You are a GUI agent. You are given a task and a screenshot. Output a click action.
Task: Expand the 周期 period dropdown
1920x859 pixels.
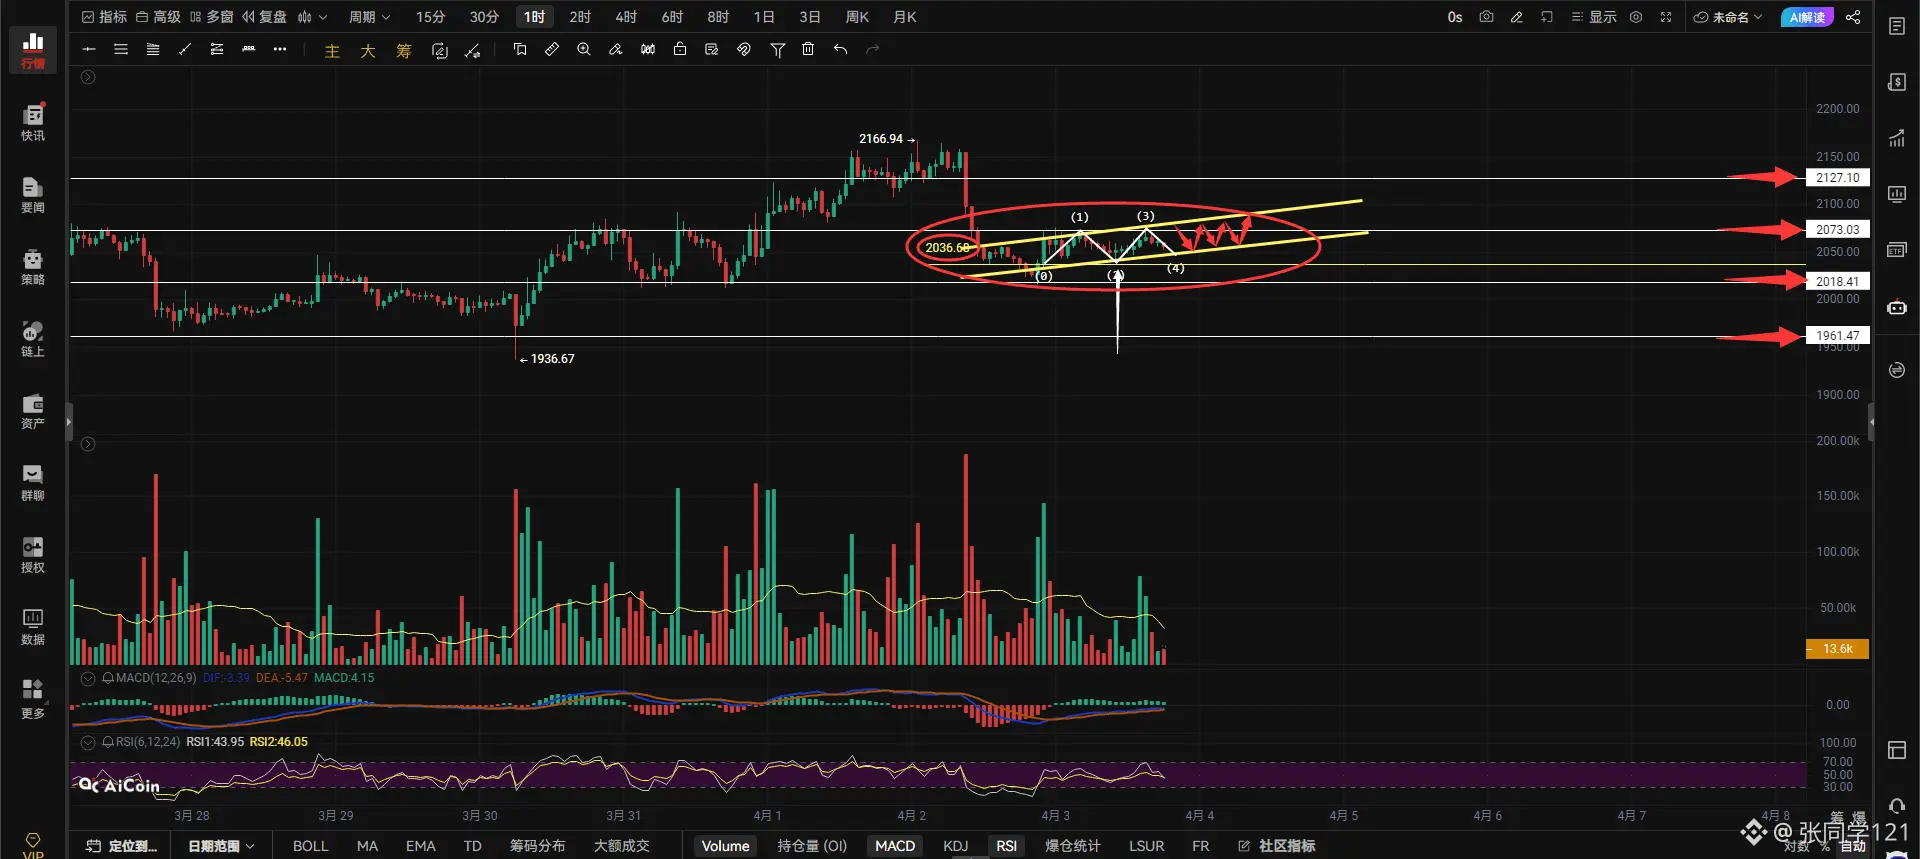(369, 17)
